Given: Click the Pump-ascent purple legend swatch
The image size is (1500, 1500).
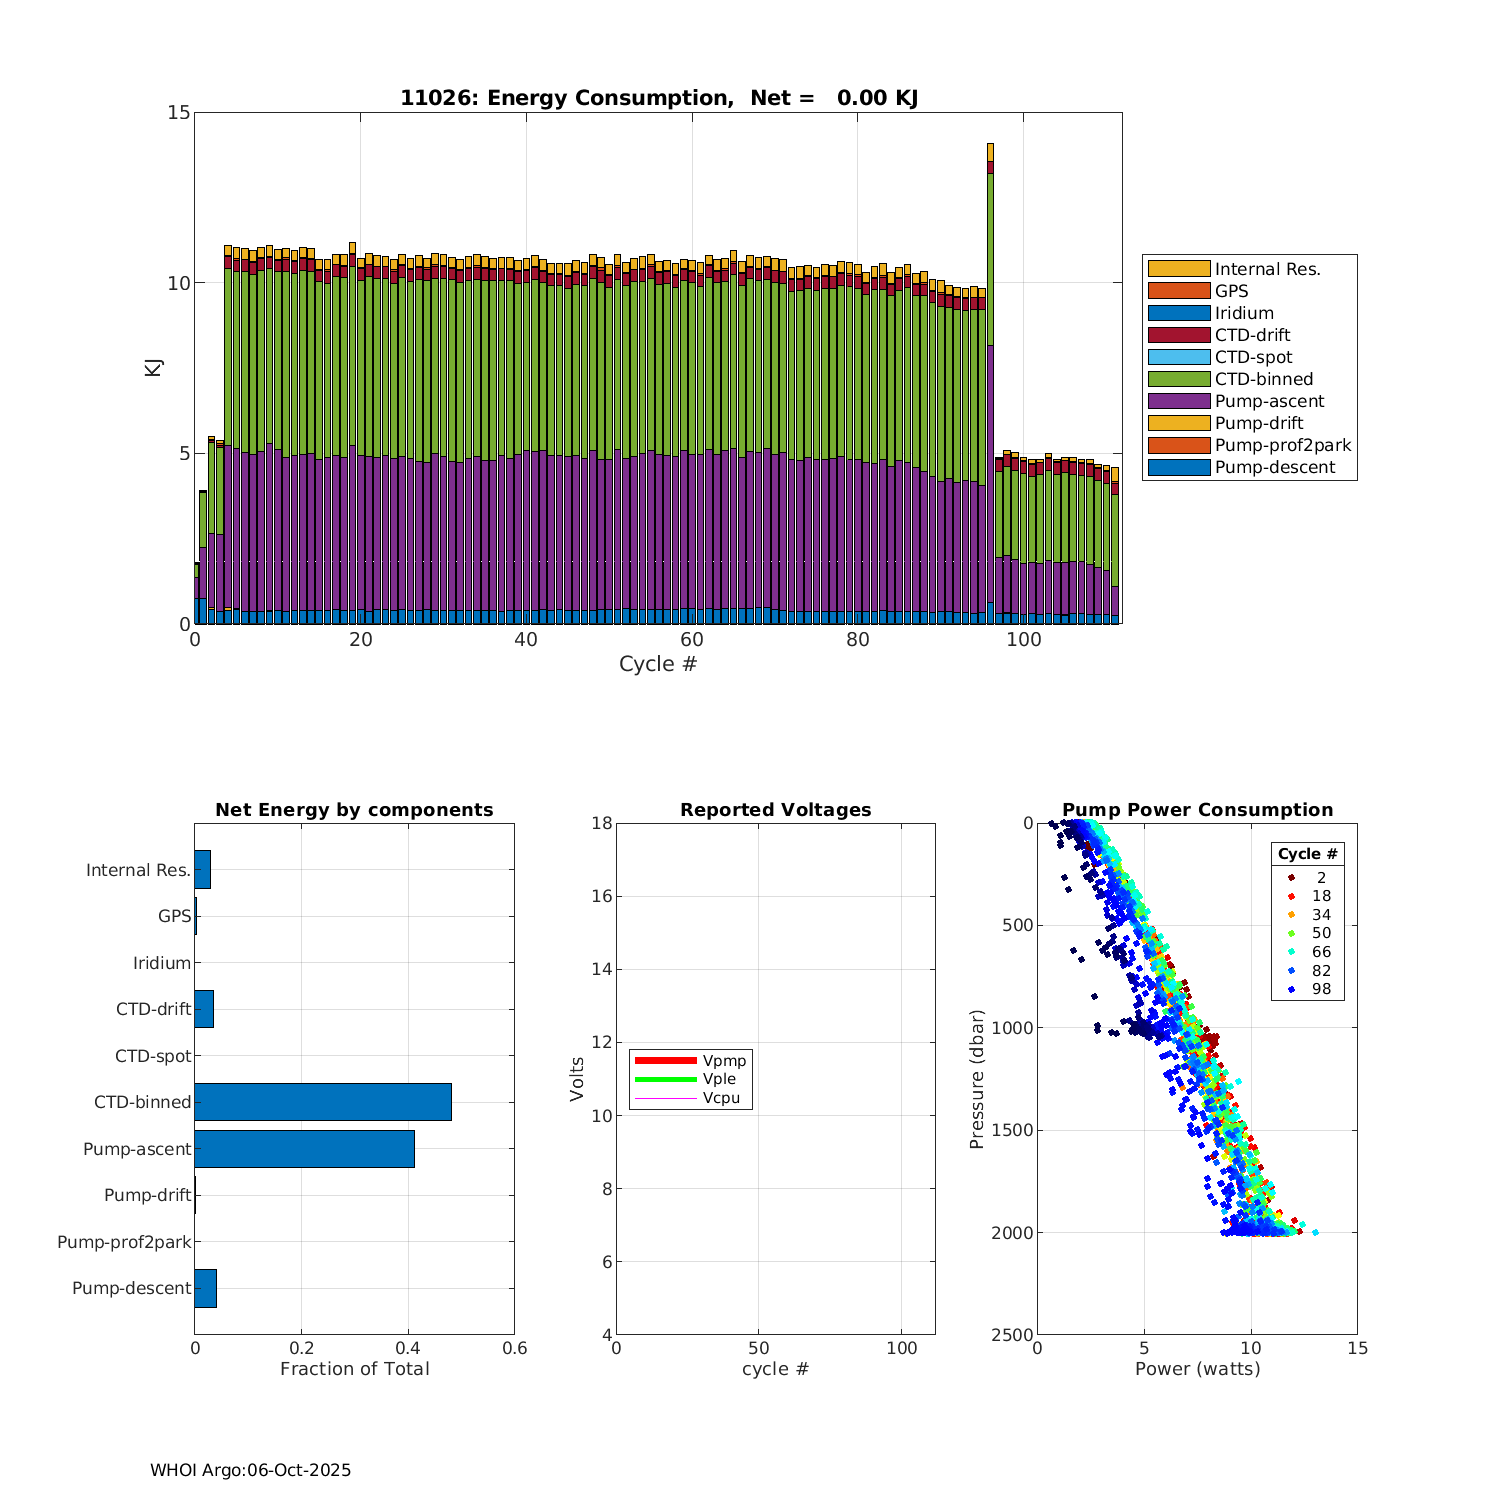Looking at the screenshot, I should pos(1178,401).
